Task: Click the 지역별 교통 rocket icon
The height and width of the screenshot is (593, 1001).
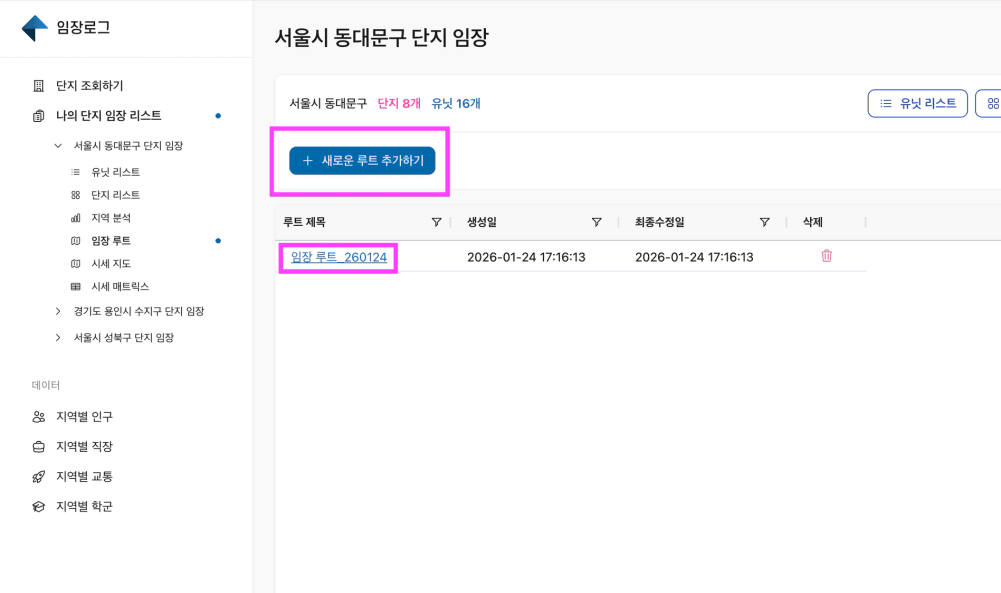Action: point(39,477)
